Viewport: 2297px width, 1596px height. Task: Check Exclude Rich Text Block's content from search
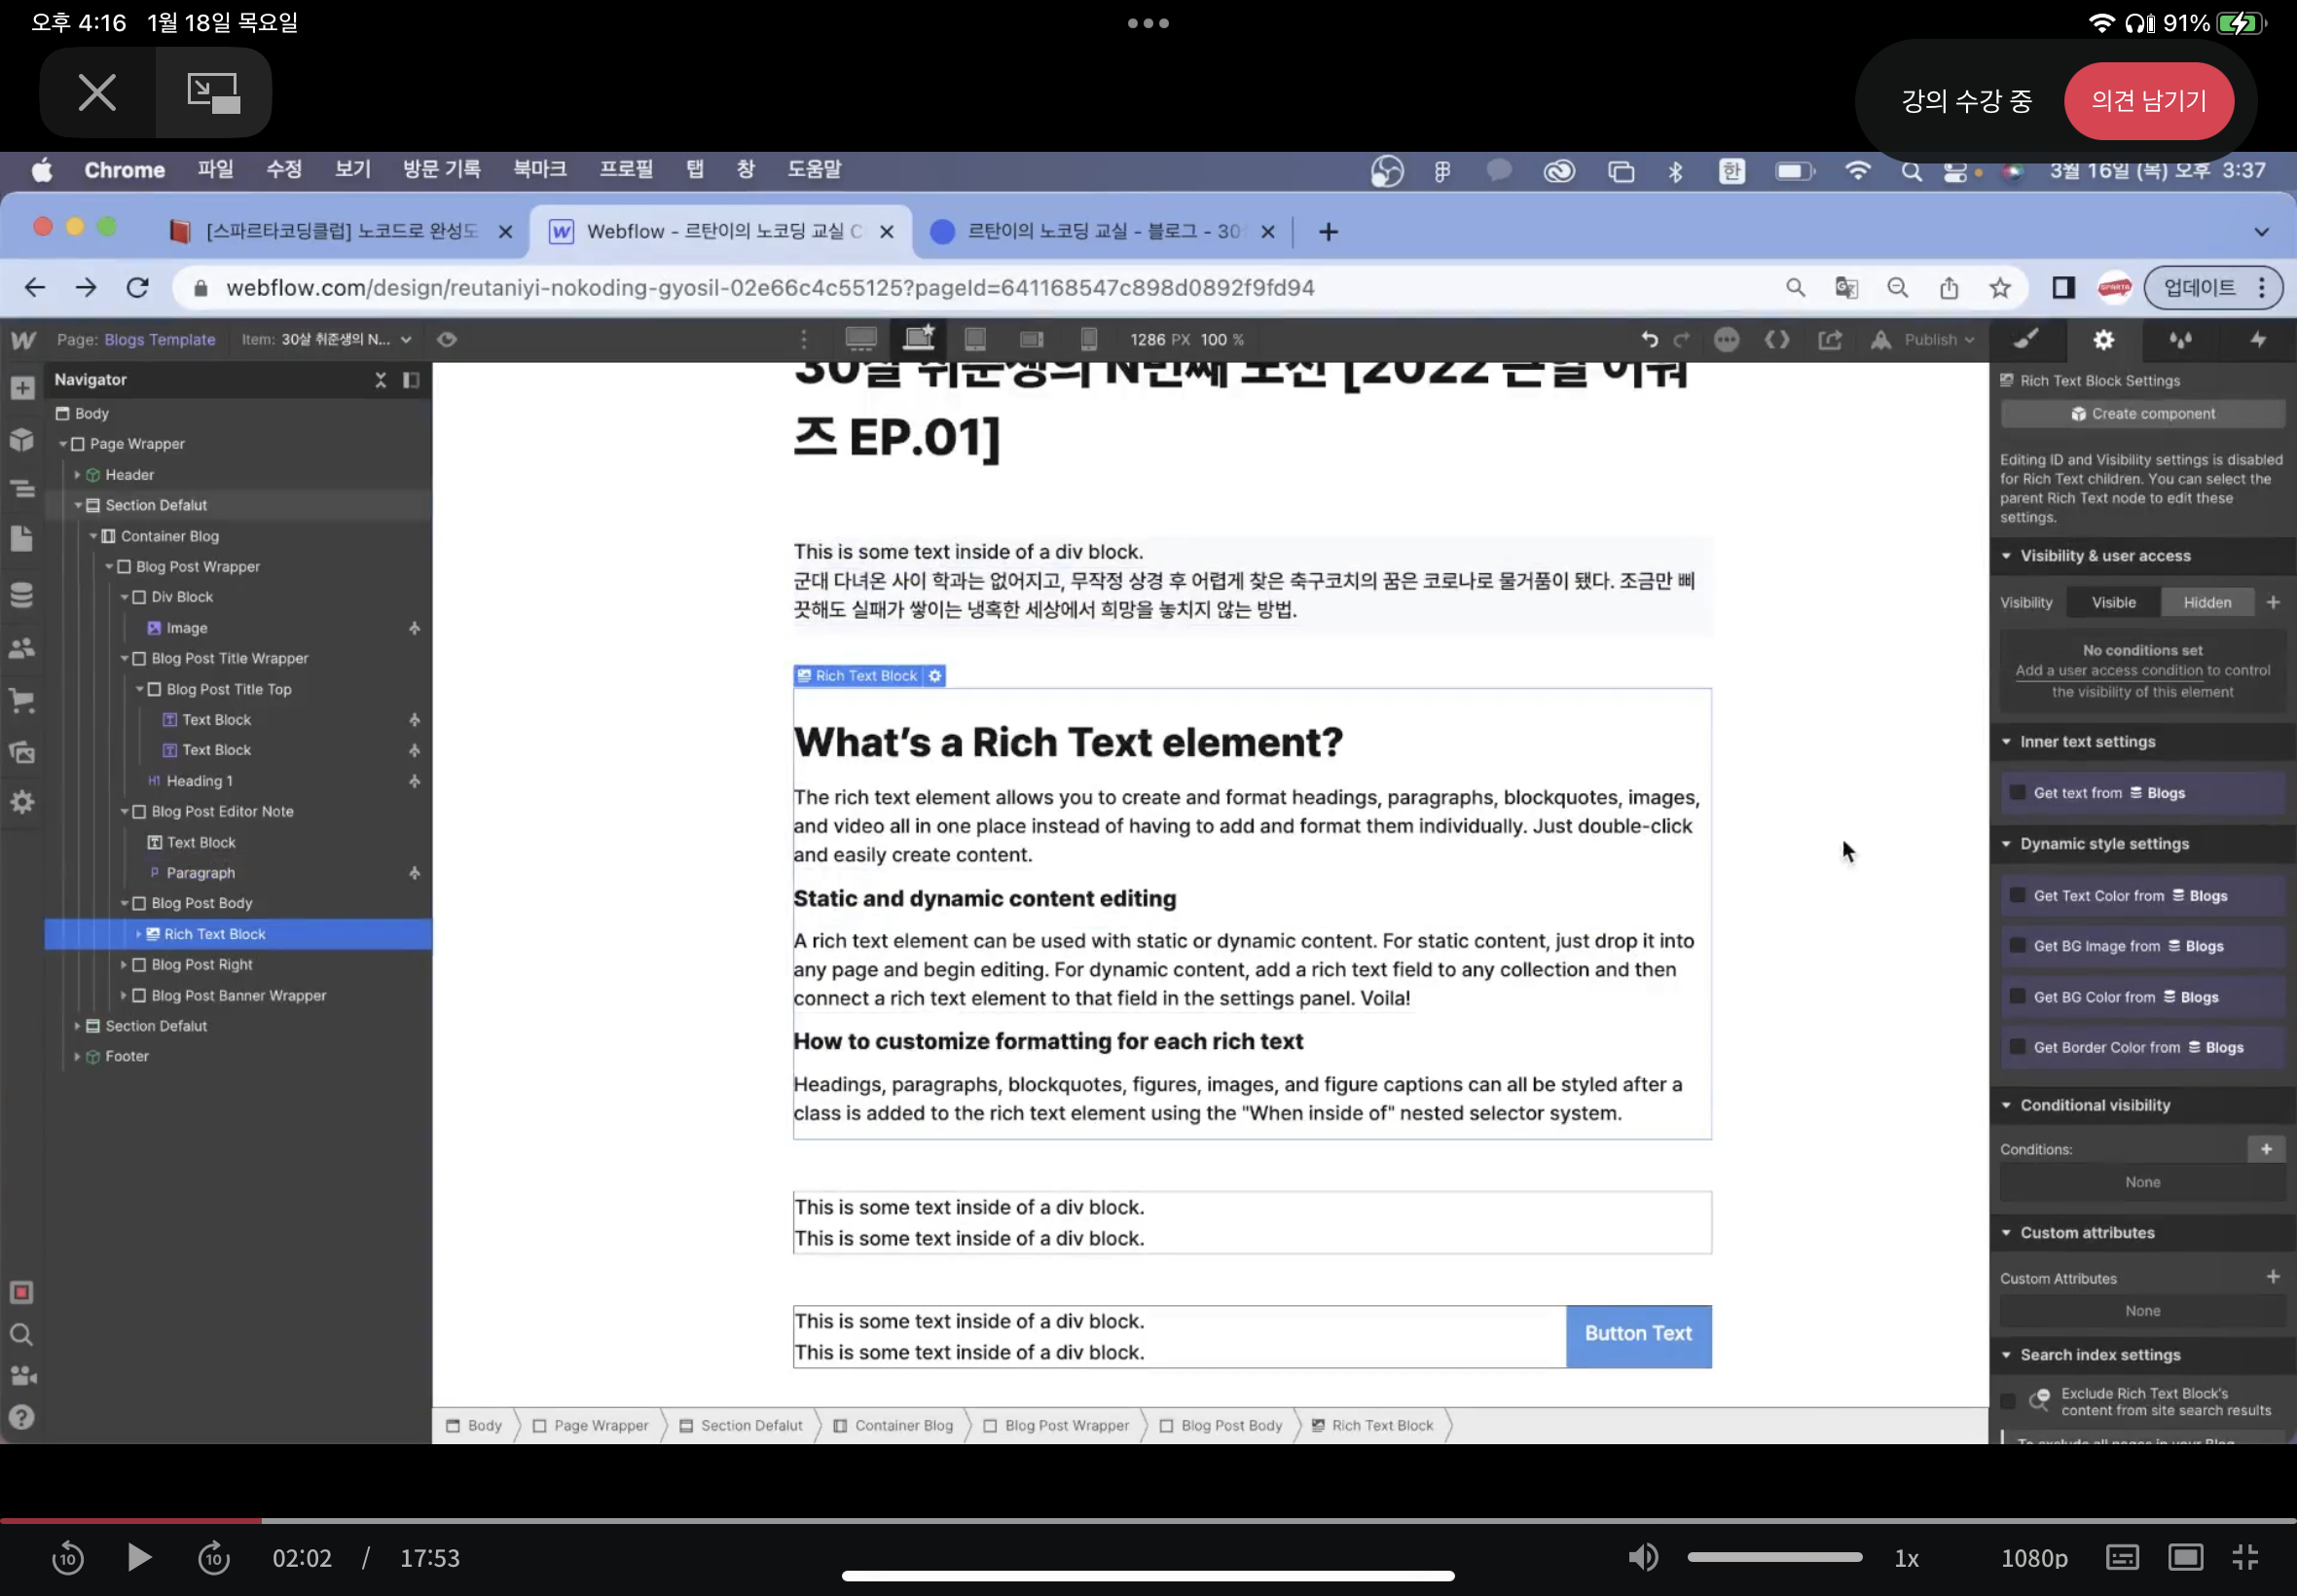pos(2008,1402)
